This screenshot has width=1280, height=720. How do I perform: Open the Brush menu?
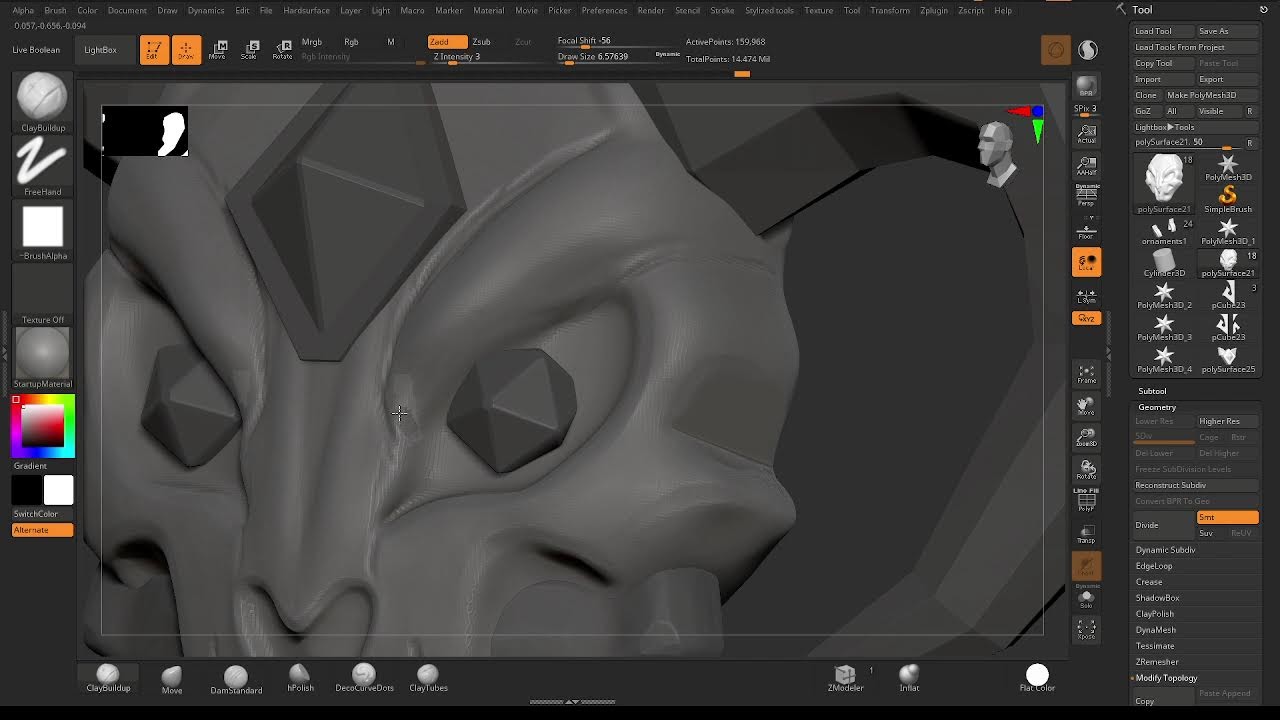coord(55,10)
